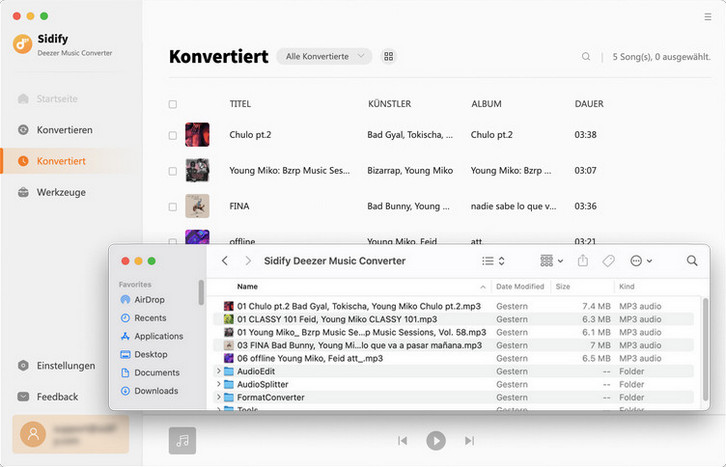Click Finder share icon

[583, 261]
